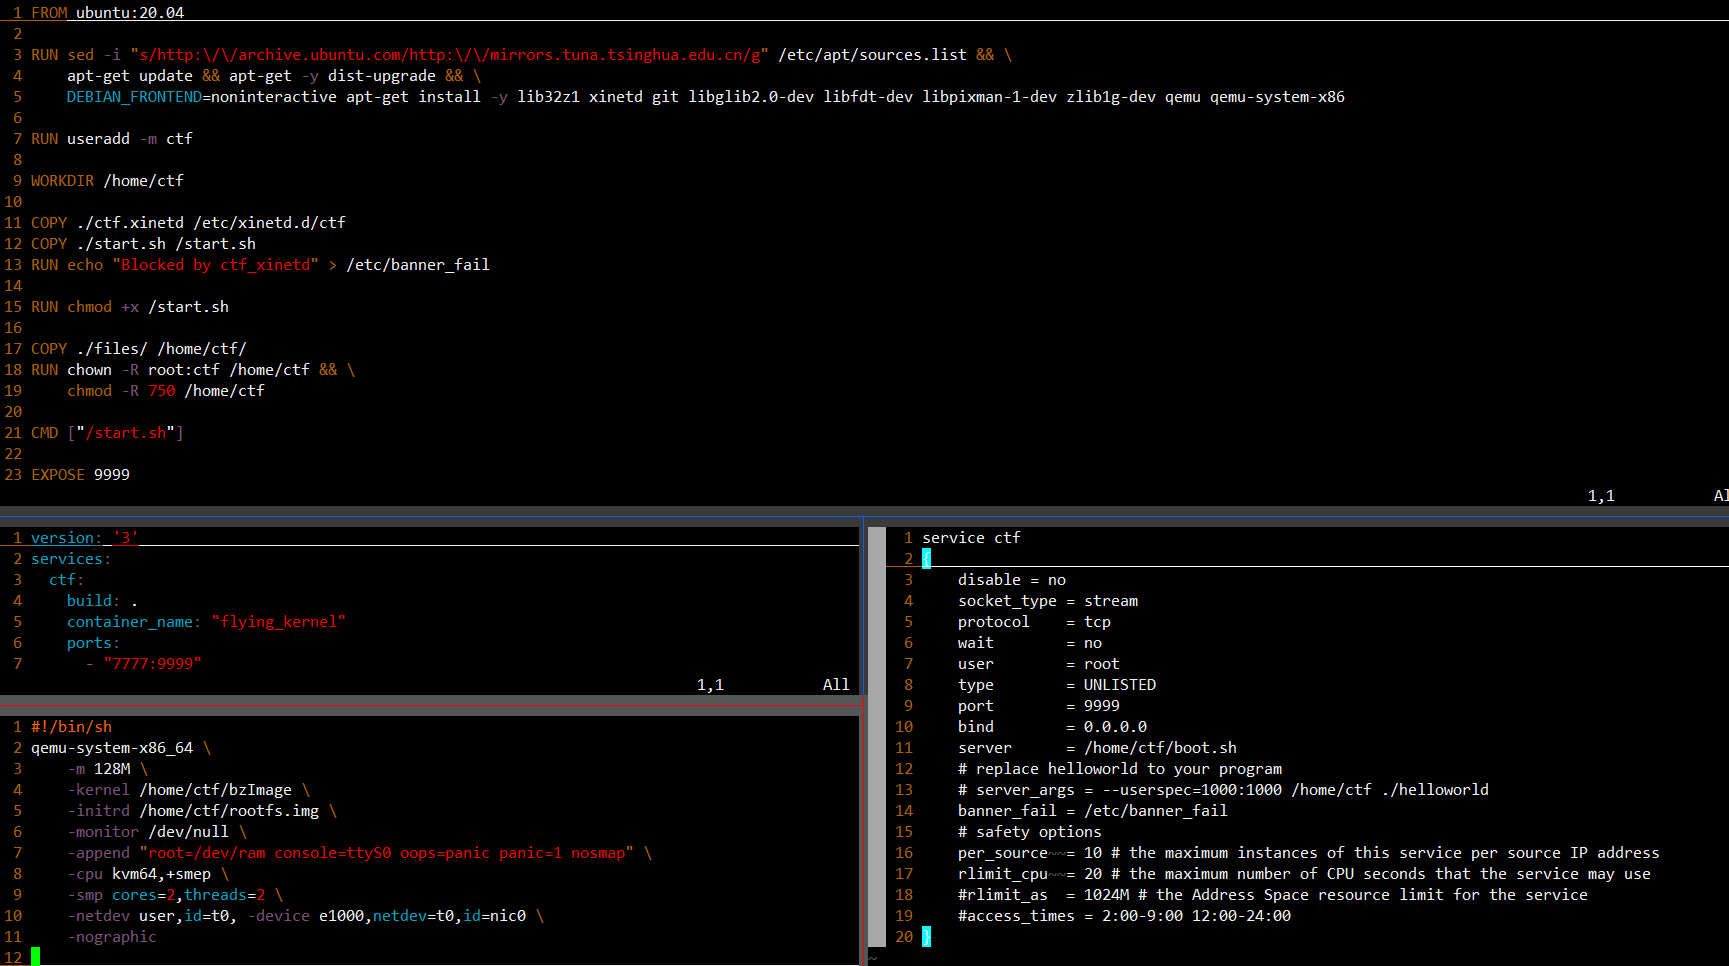Screen dimensions: 1729x966
Task: Click 750 permission value
Action: coord(162,391)
